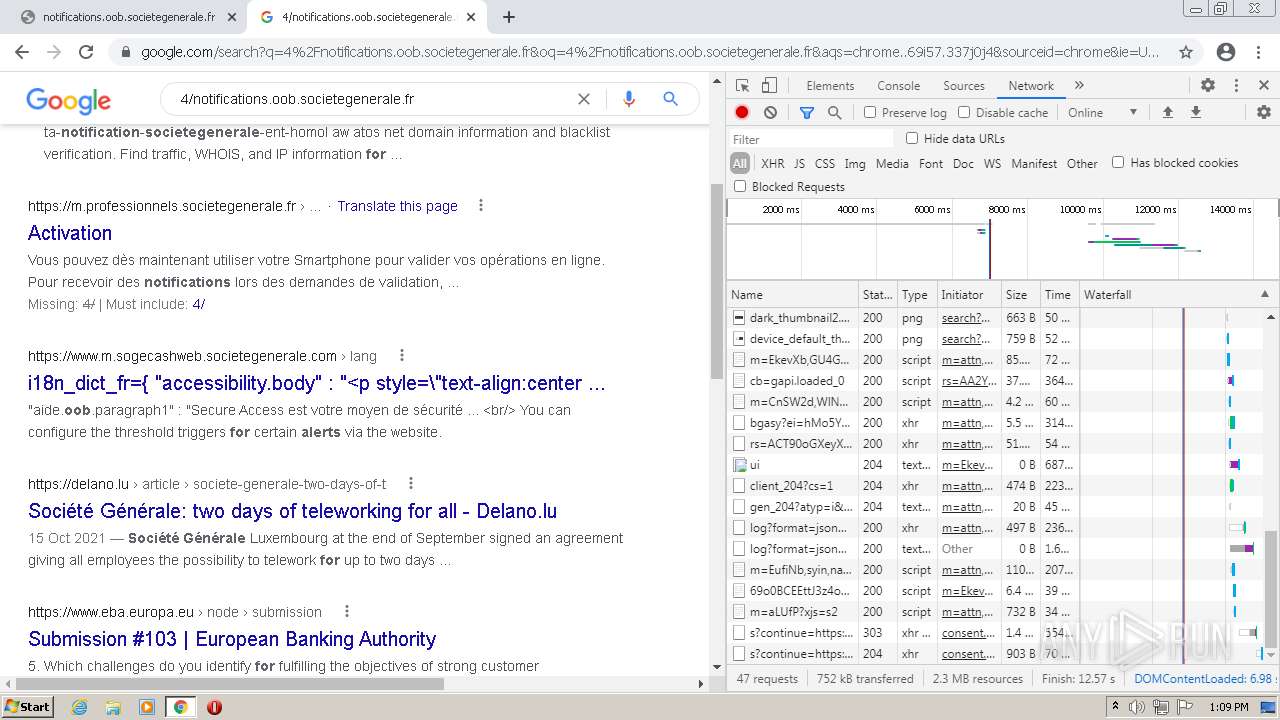1280x720 pixels.
Task: Open the network search magnifier
Action: coord(835,113)
